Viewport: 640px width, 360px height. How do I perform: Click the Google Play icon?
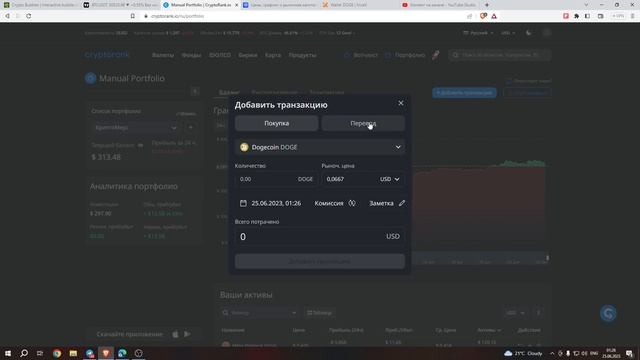187,334
